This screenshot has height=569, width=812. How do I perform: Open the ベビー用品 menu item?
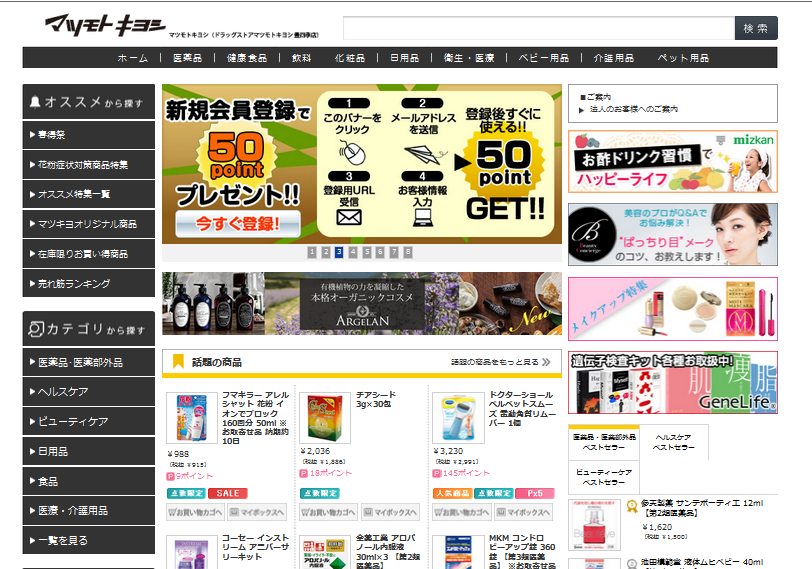click(544, 58)
